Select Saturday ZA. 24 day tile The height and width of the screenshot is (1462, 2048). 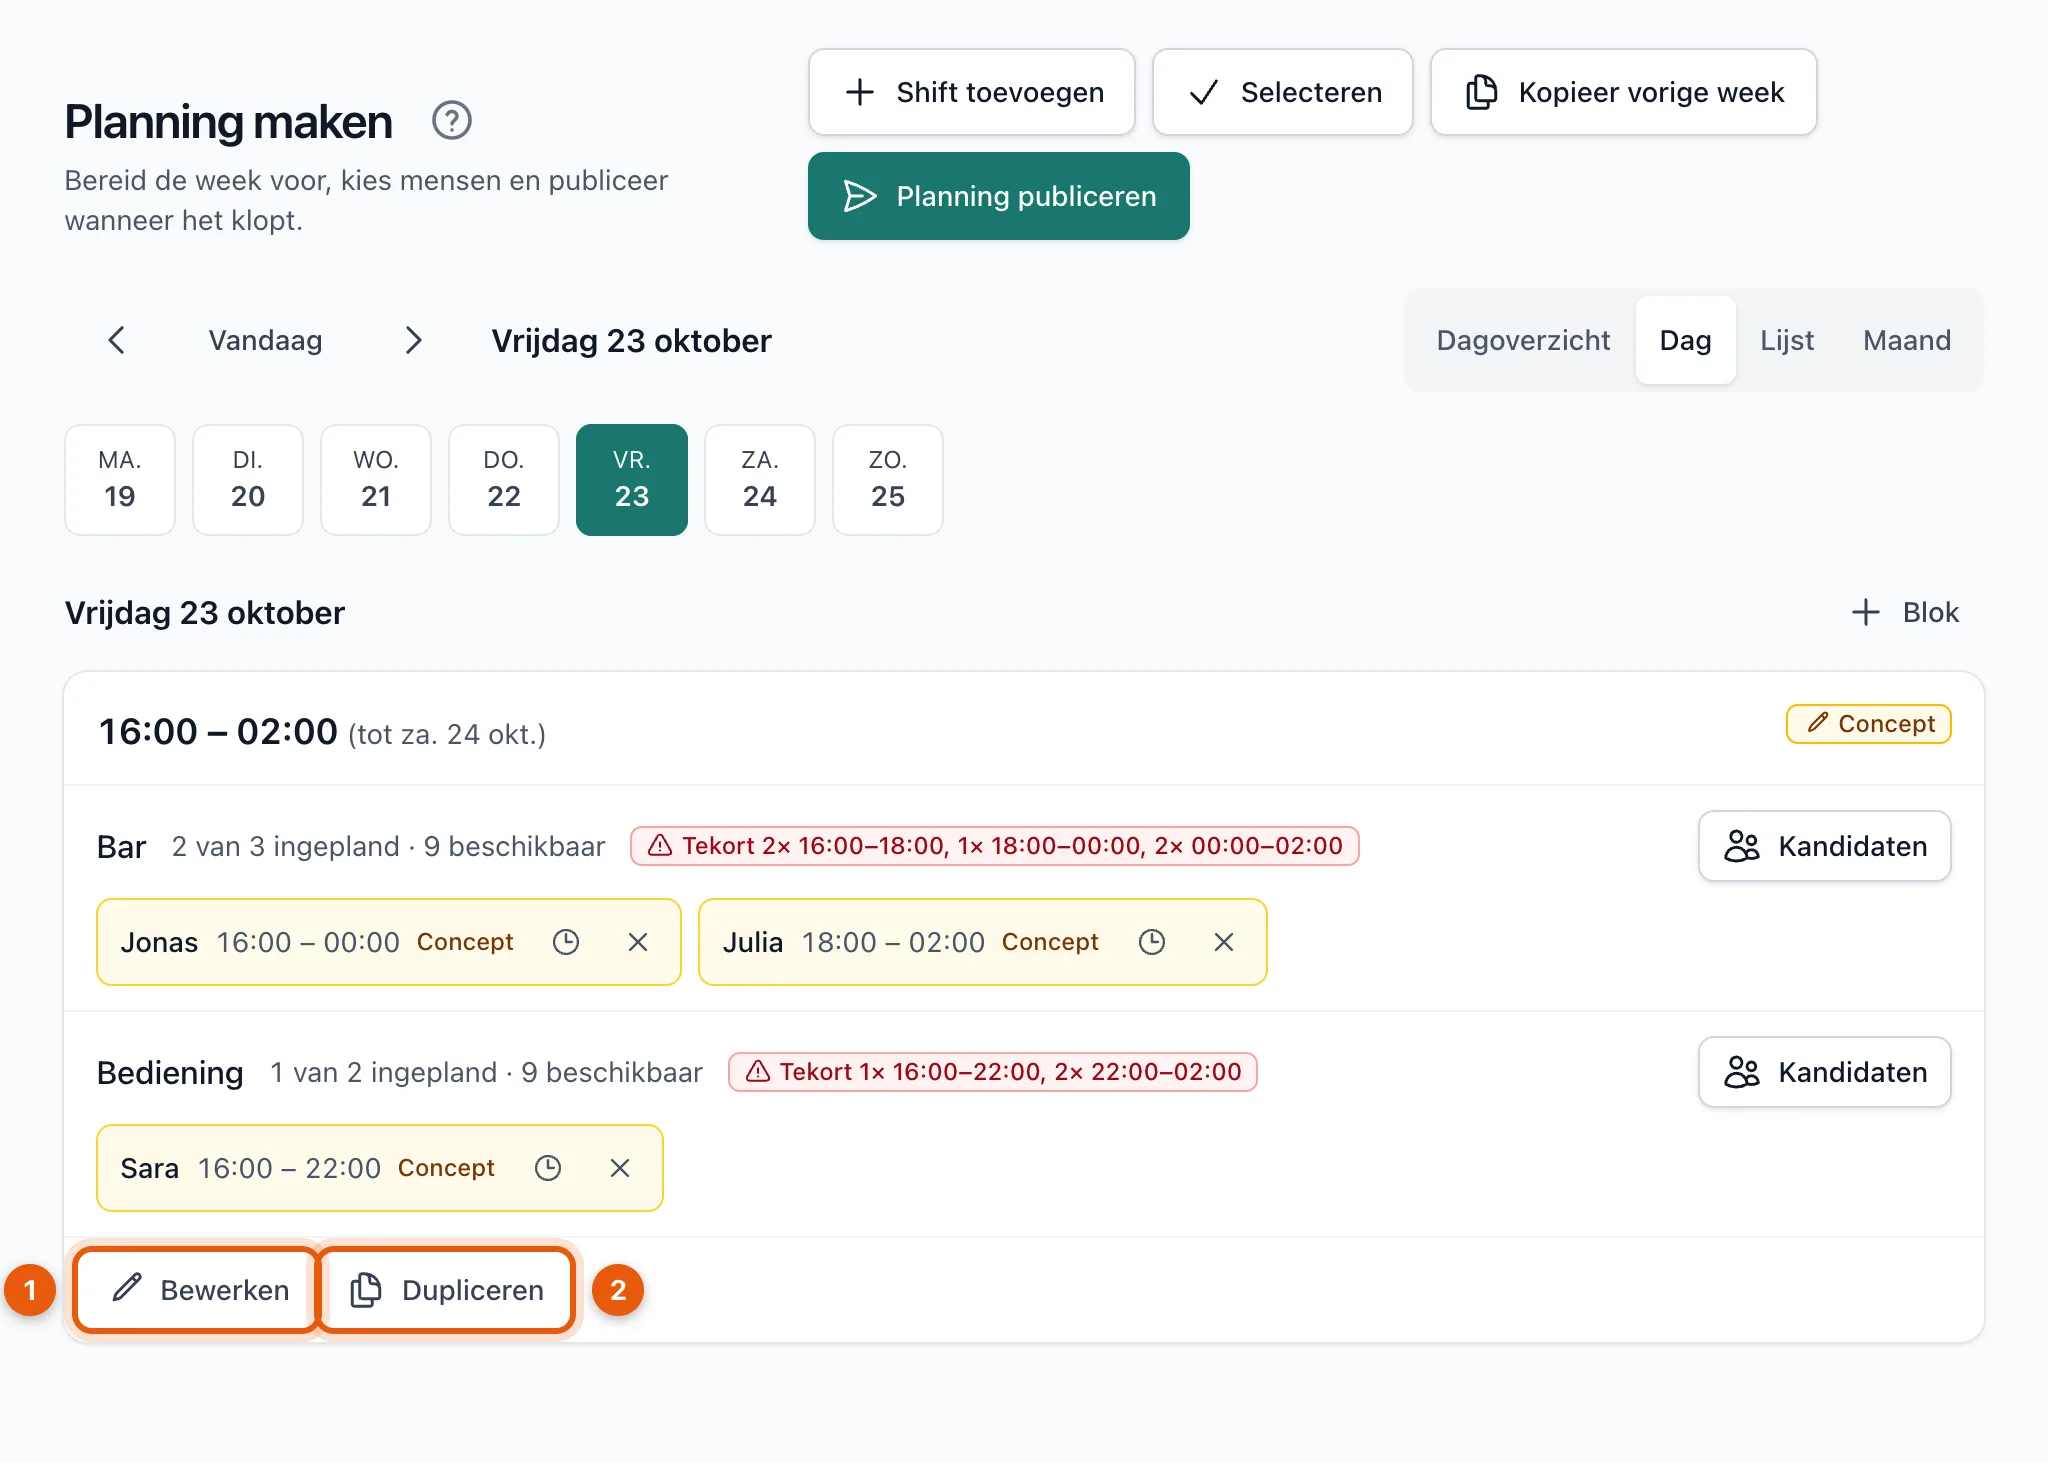click(x=760, y=480)
